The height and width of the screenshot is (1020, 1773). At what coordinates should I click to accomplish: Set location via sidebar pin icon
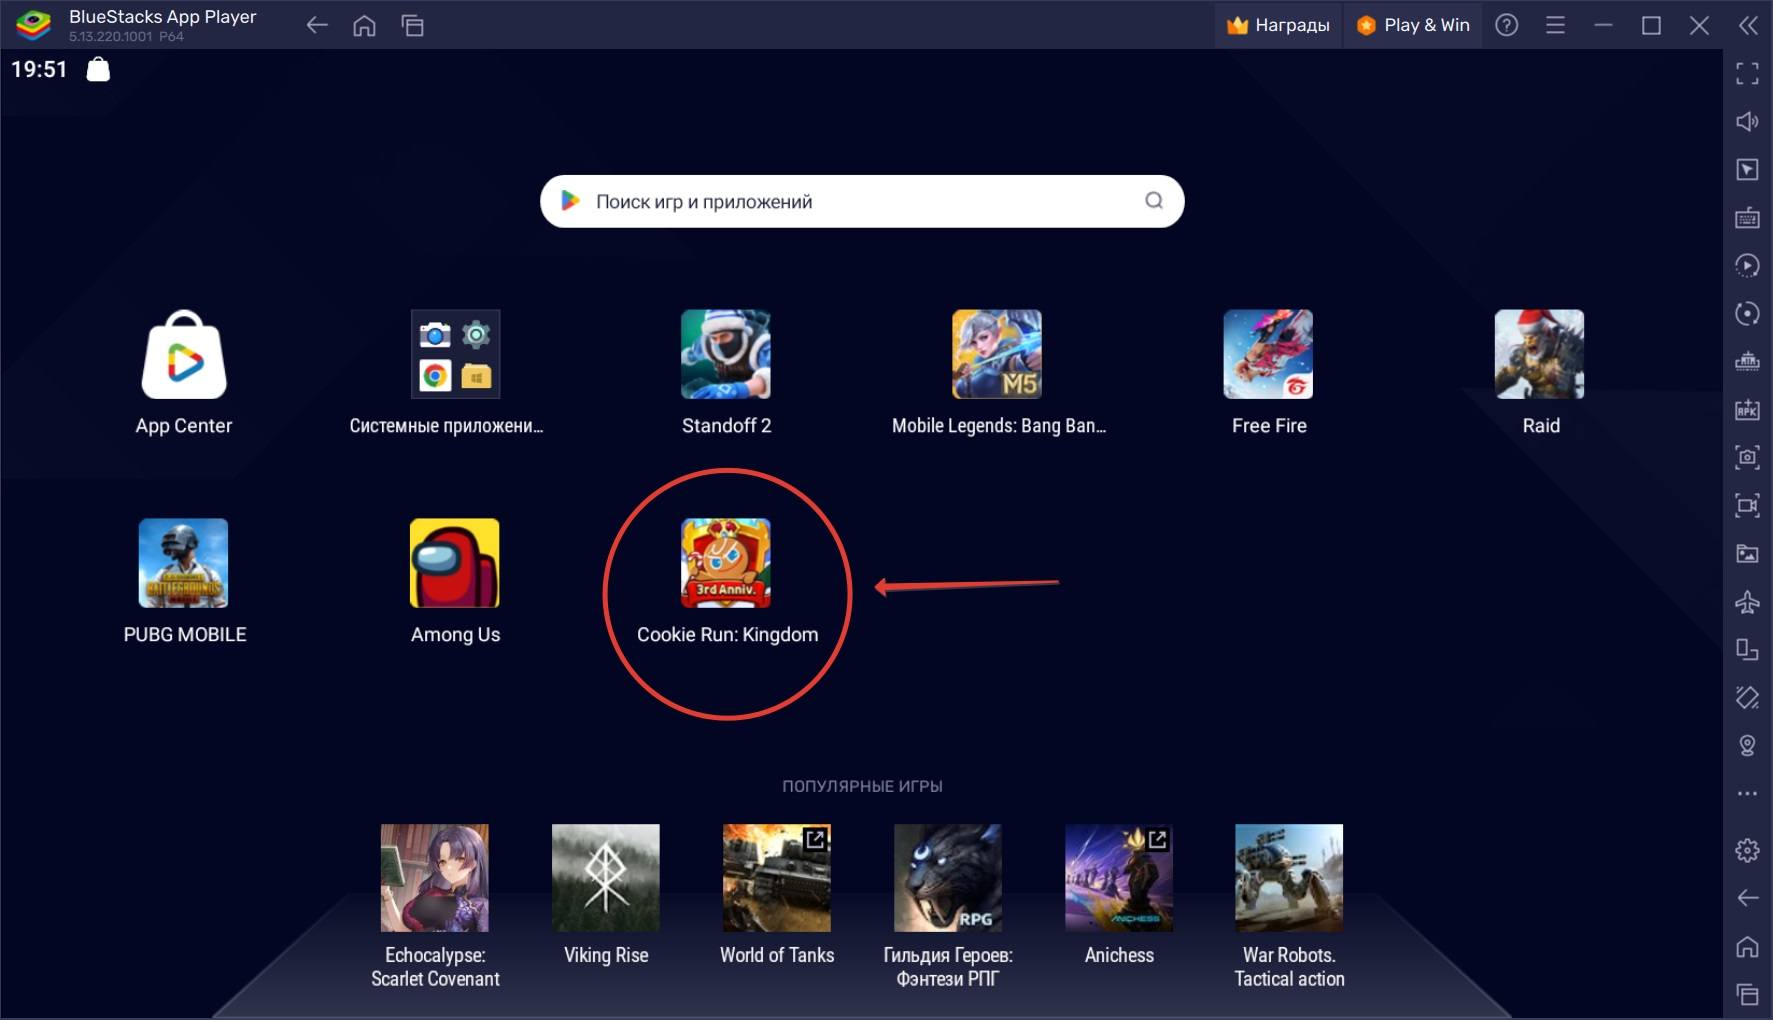click(x=1747, y=745)
